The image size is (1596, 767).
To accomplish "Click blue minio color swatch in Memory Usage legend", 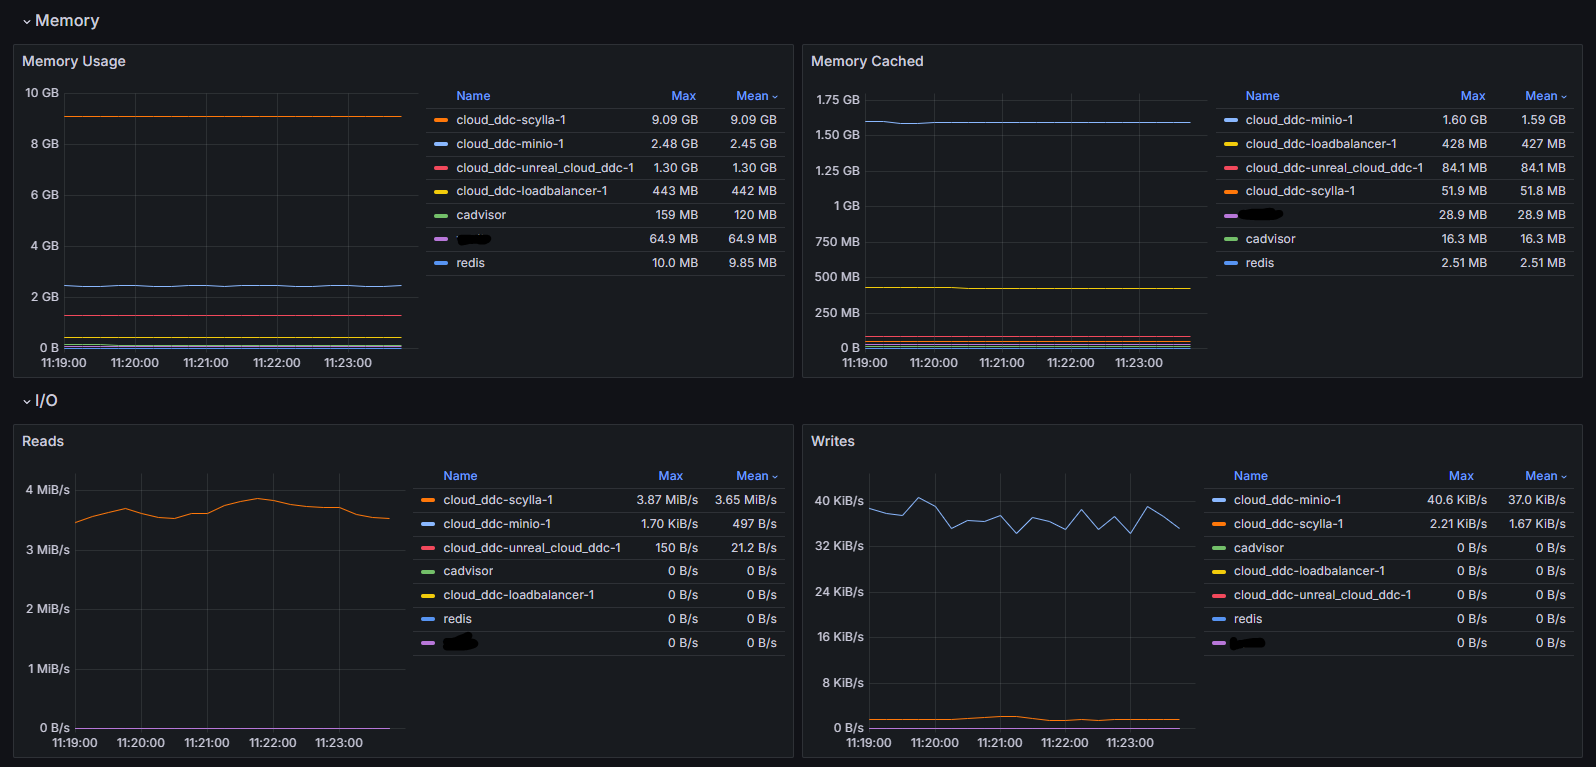I will pyautogui.click(x=441, y=144).
